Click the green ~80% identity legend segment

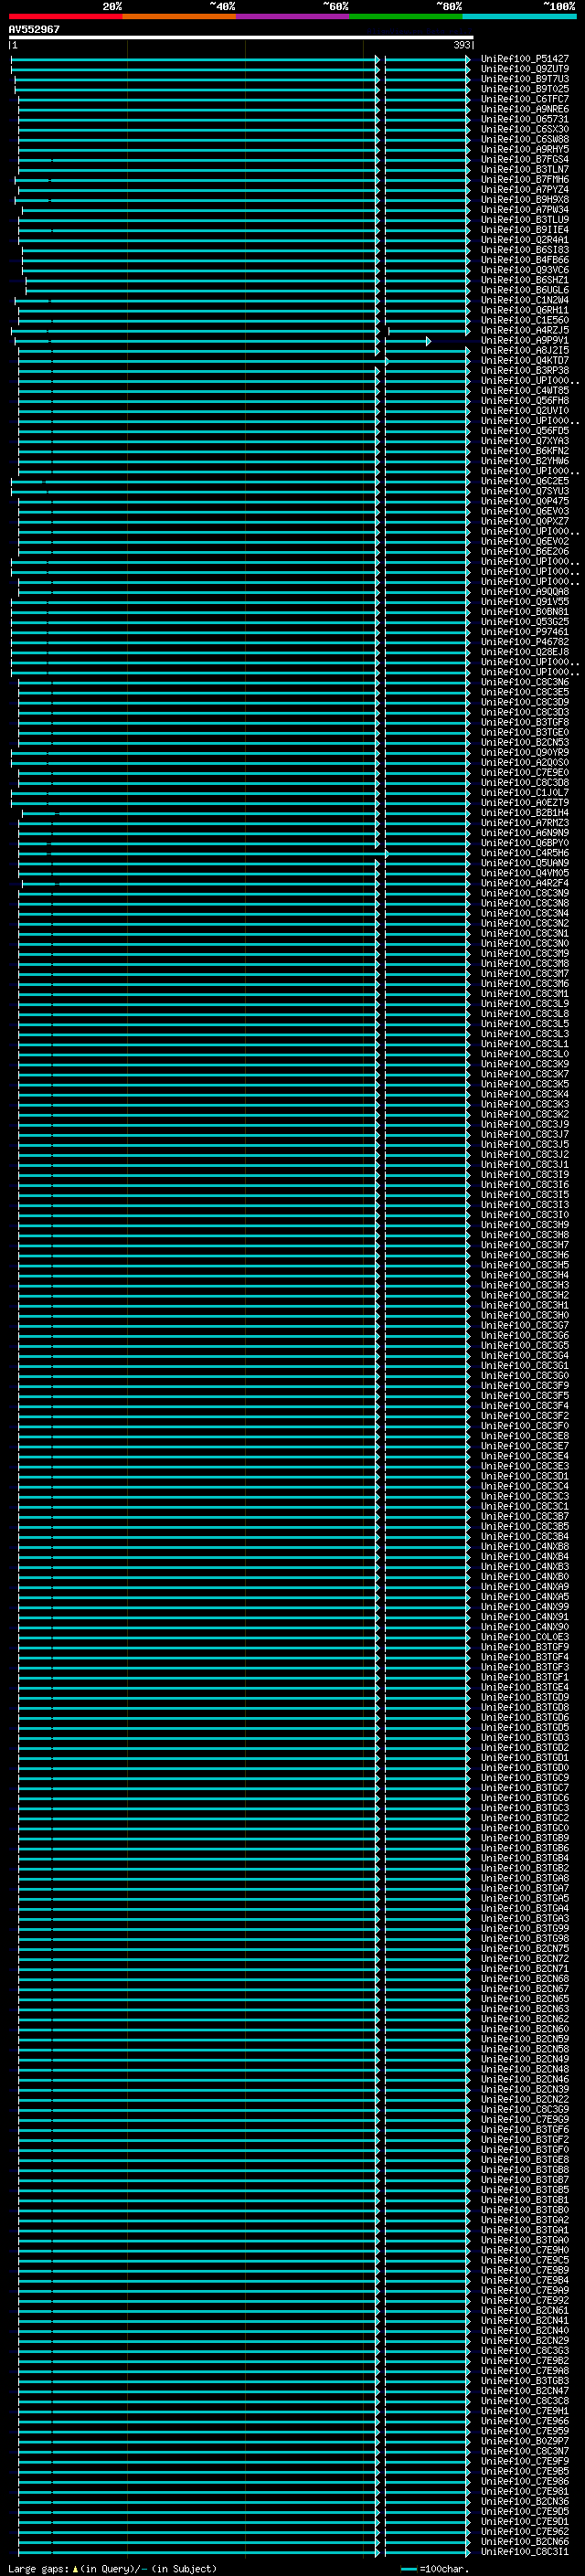click(406, 16)
